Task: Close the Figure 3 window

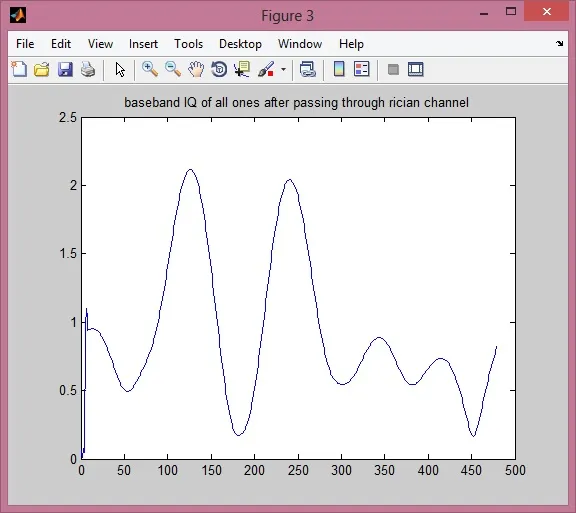Action: (x=547, y=11)
